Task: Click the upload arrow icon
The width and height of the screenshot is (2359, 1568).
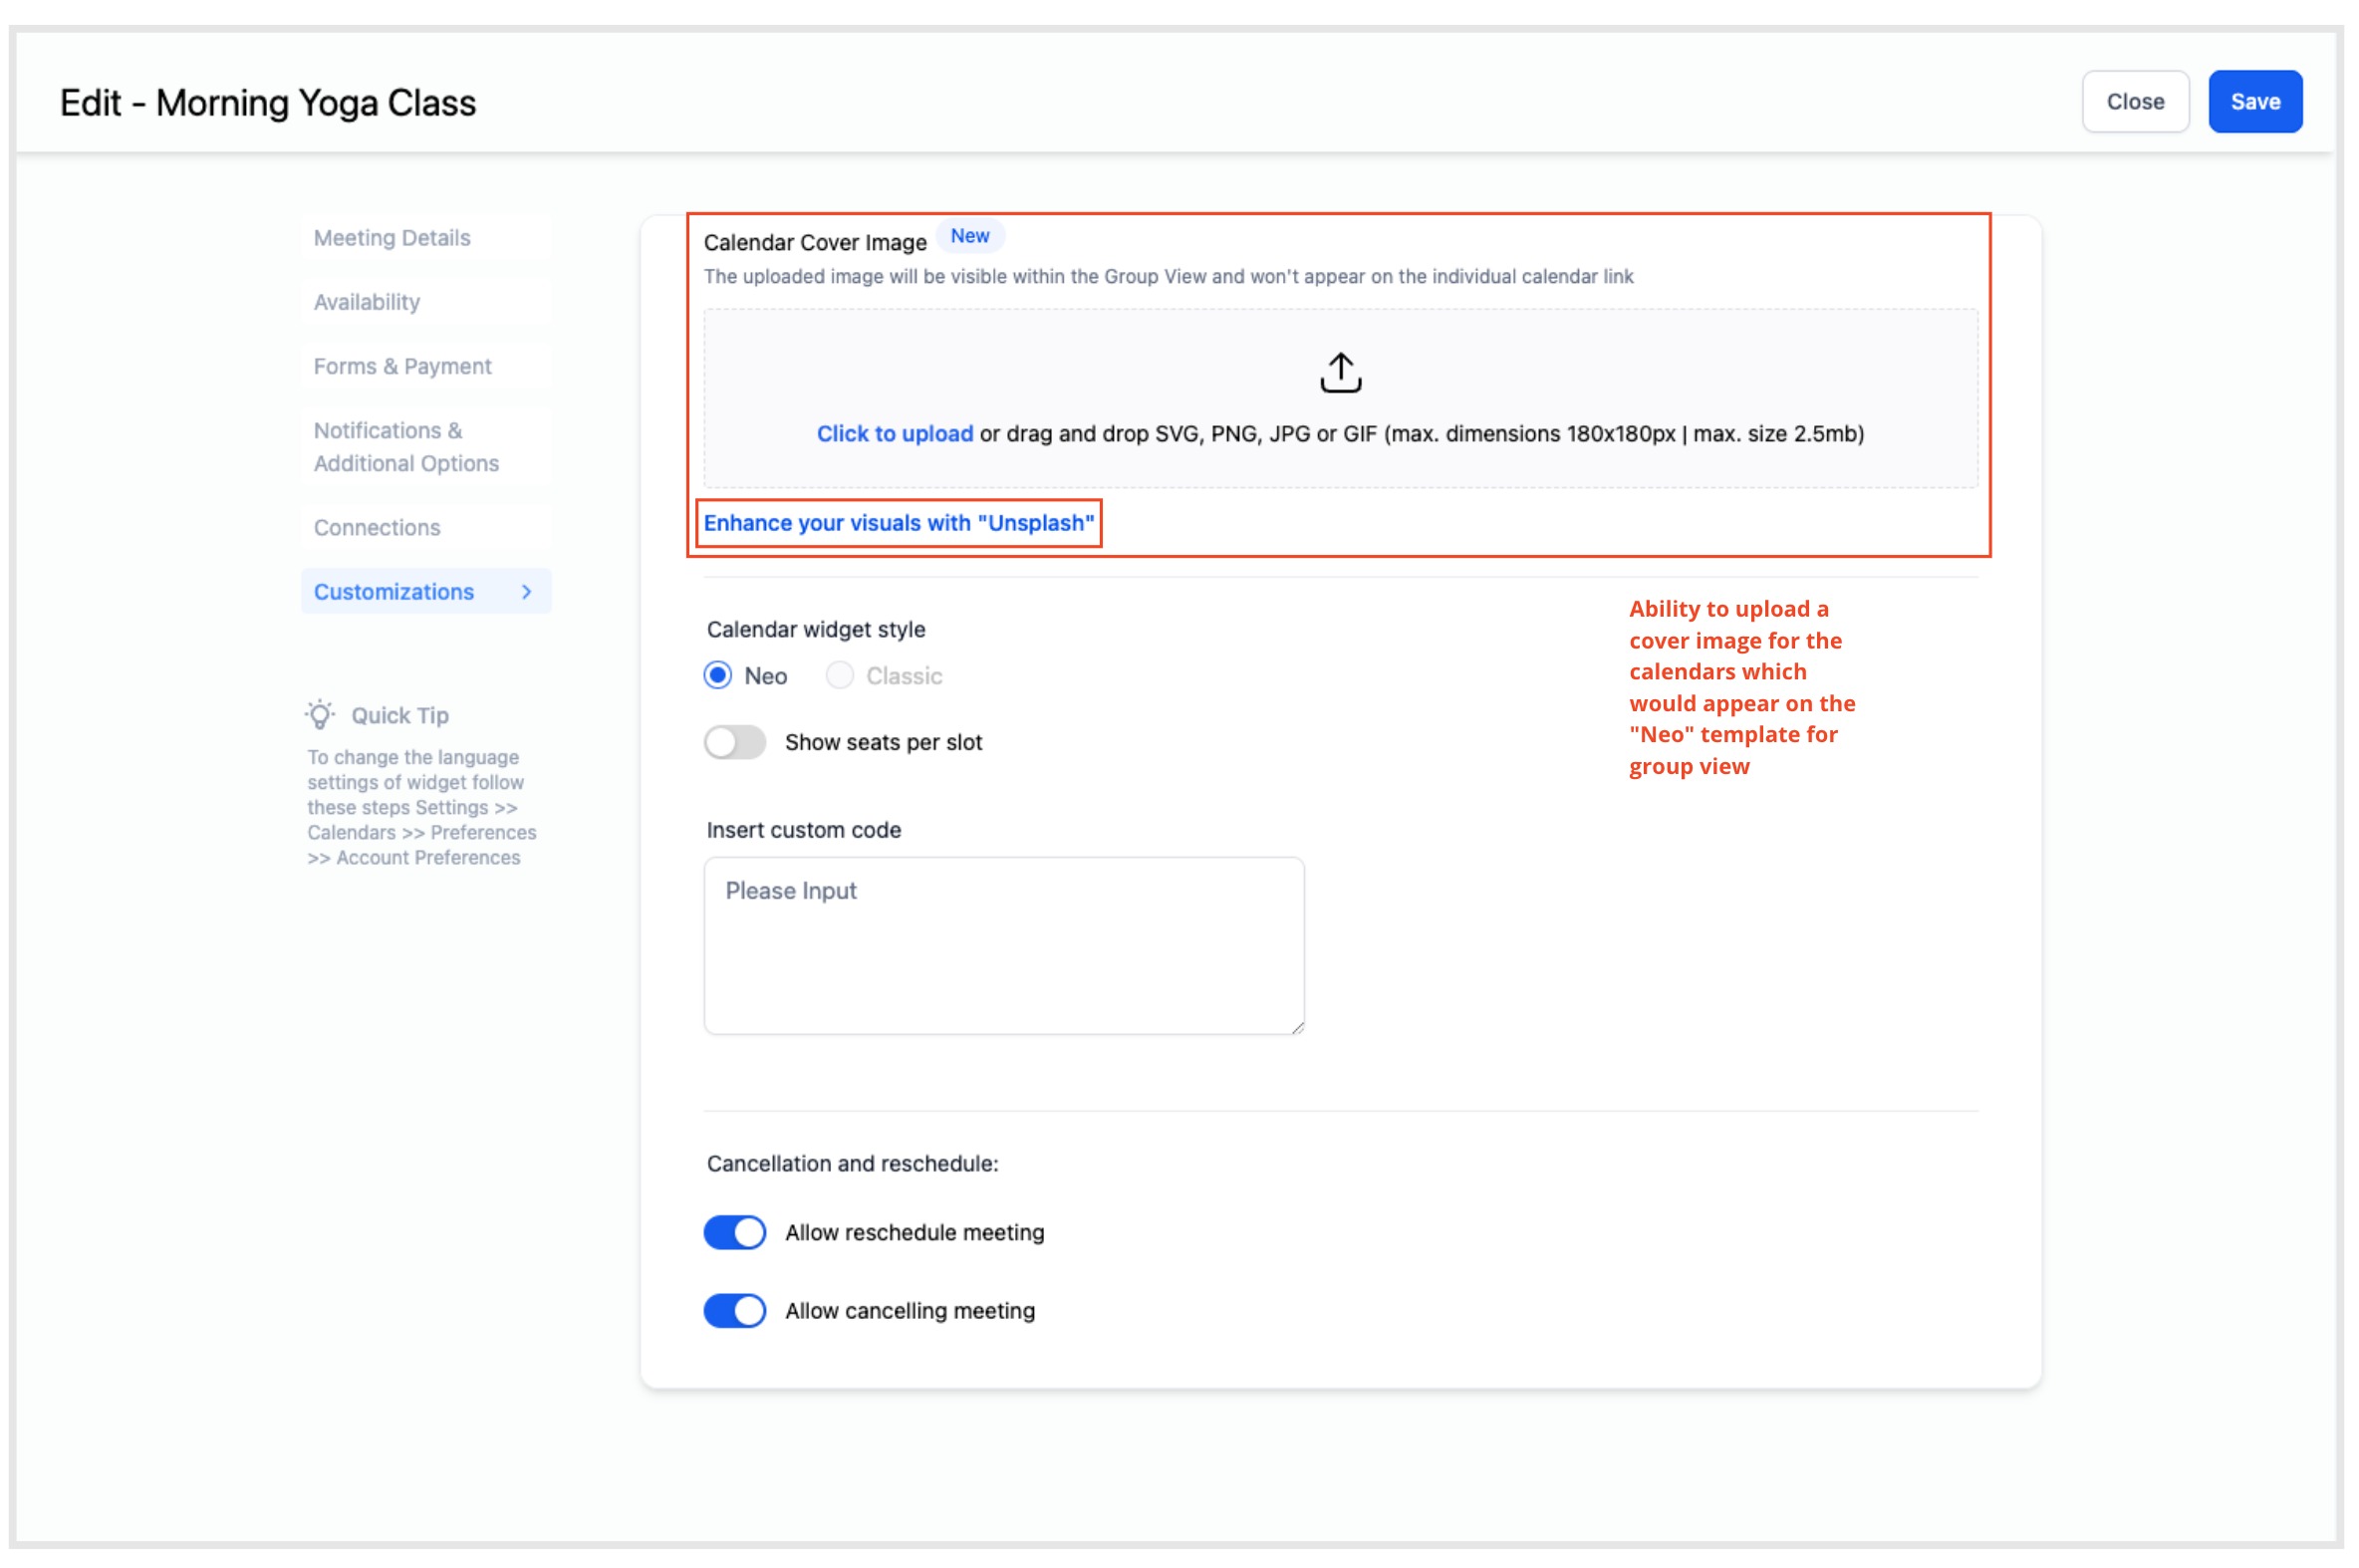Action: pyautogui.click(x=1340, y=372)
